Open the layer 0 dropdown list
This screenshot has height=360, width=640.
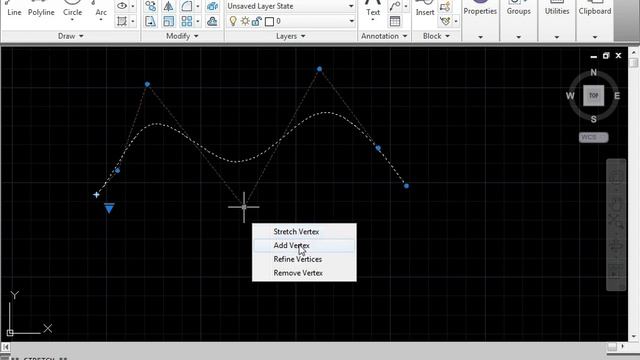point(351,21)
